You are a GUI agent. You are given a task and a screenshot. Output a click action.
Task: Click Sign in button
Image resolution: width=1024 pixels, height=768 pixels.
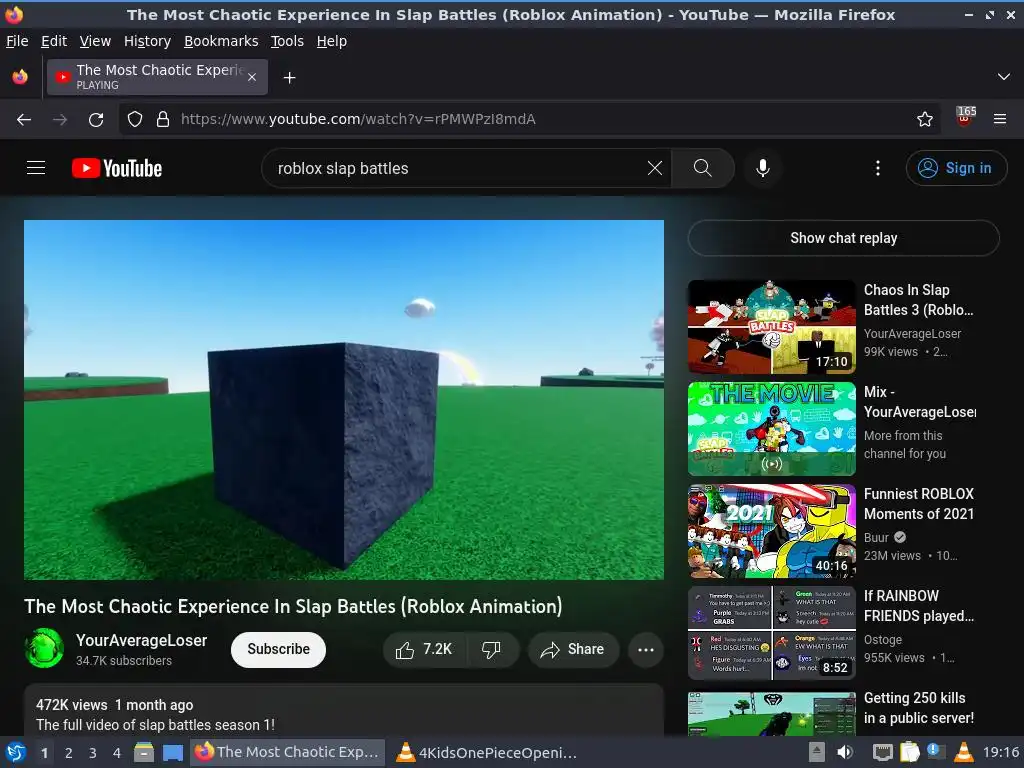[955, 168]
